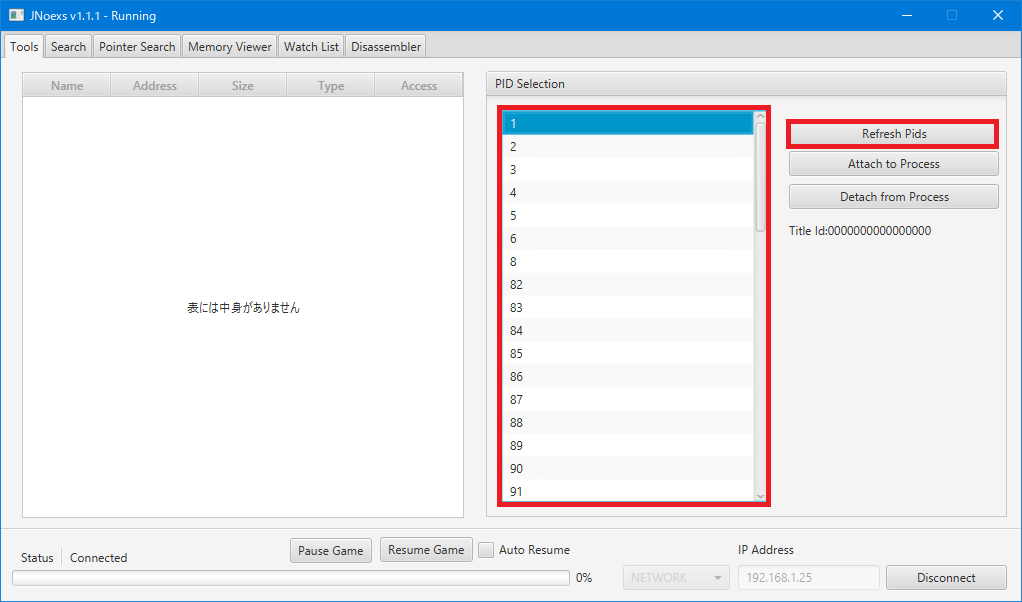Select PID 87 in the list
This screenshot has height=602, width=1022.
[628, 400]
